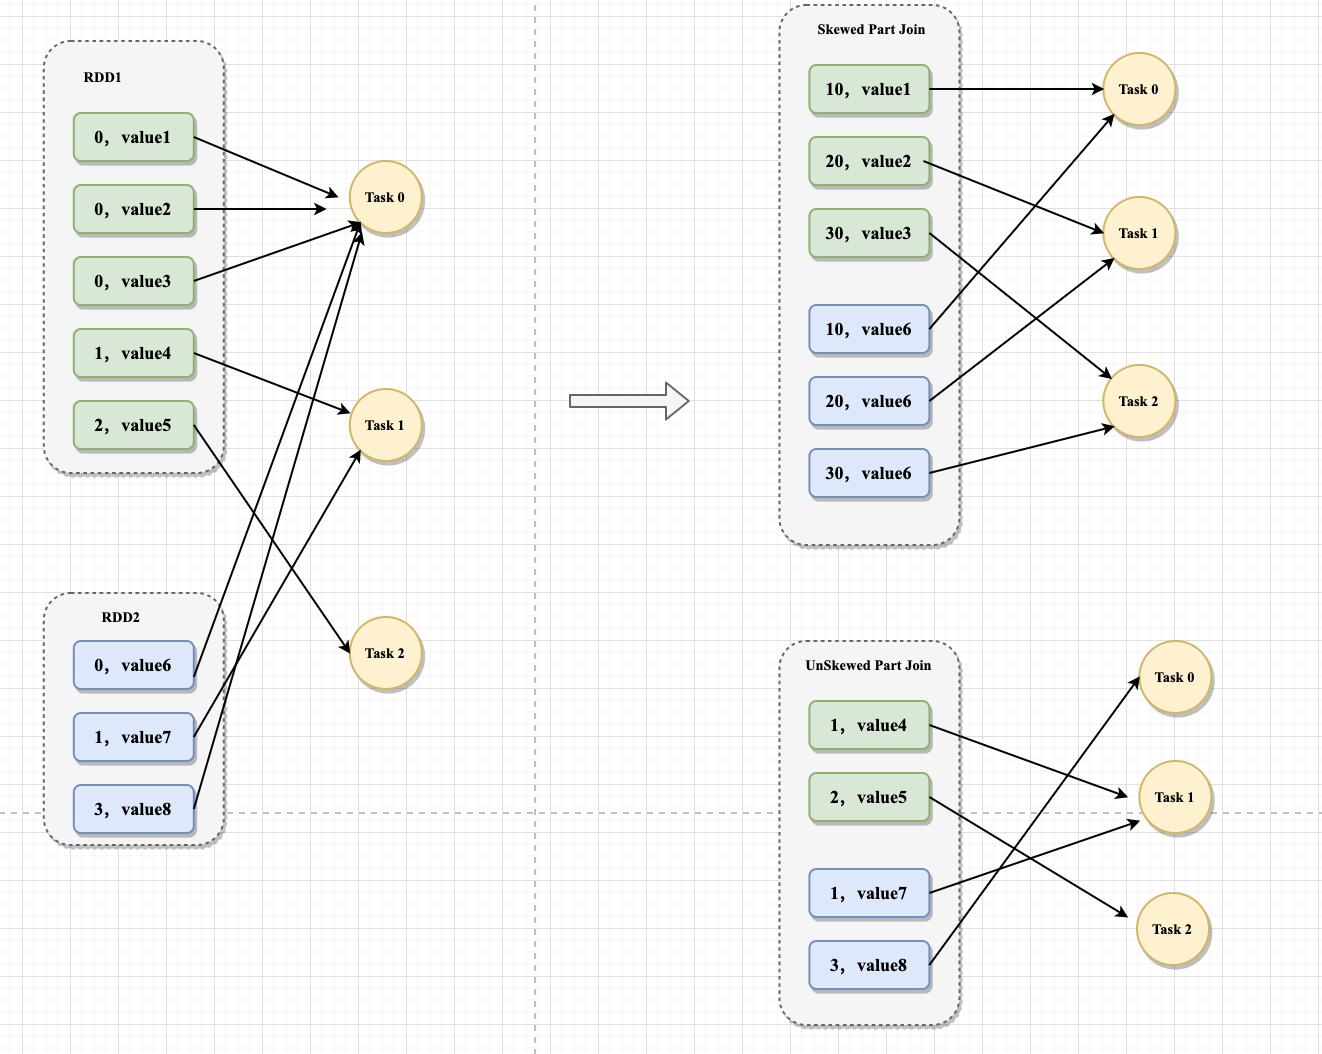Screen dimensions: 1322x1054
Task: Select the Task 0 circle next to RDD1
Action: tap(385, 197)
